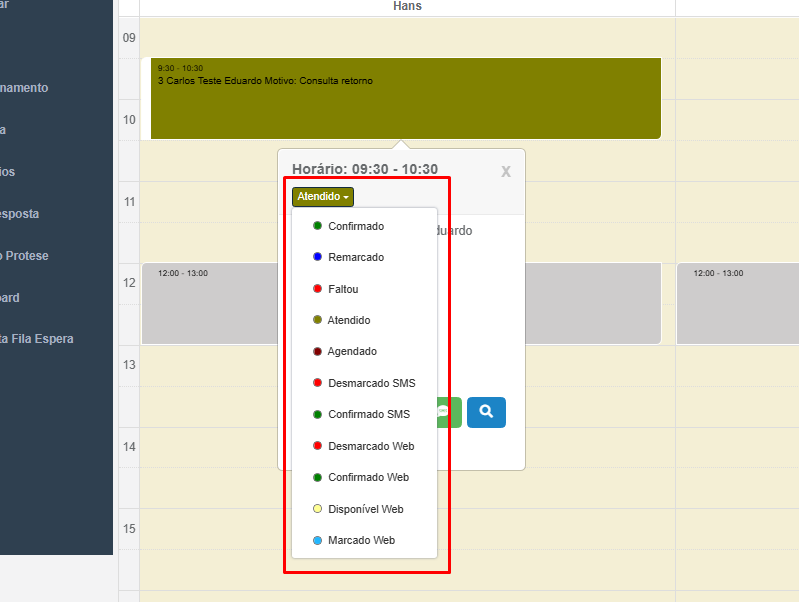Select Remarcado status option

click(x=355, y=257)
